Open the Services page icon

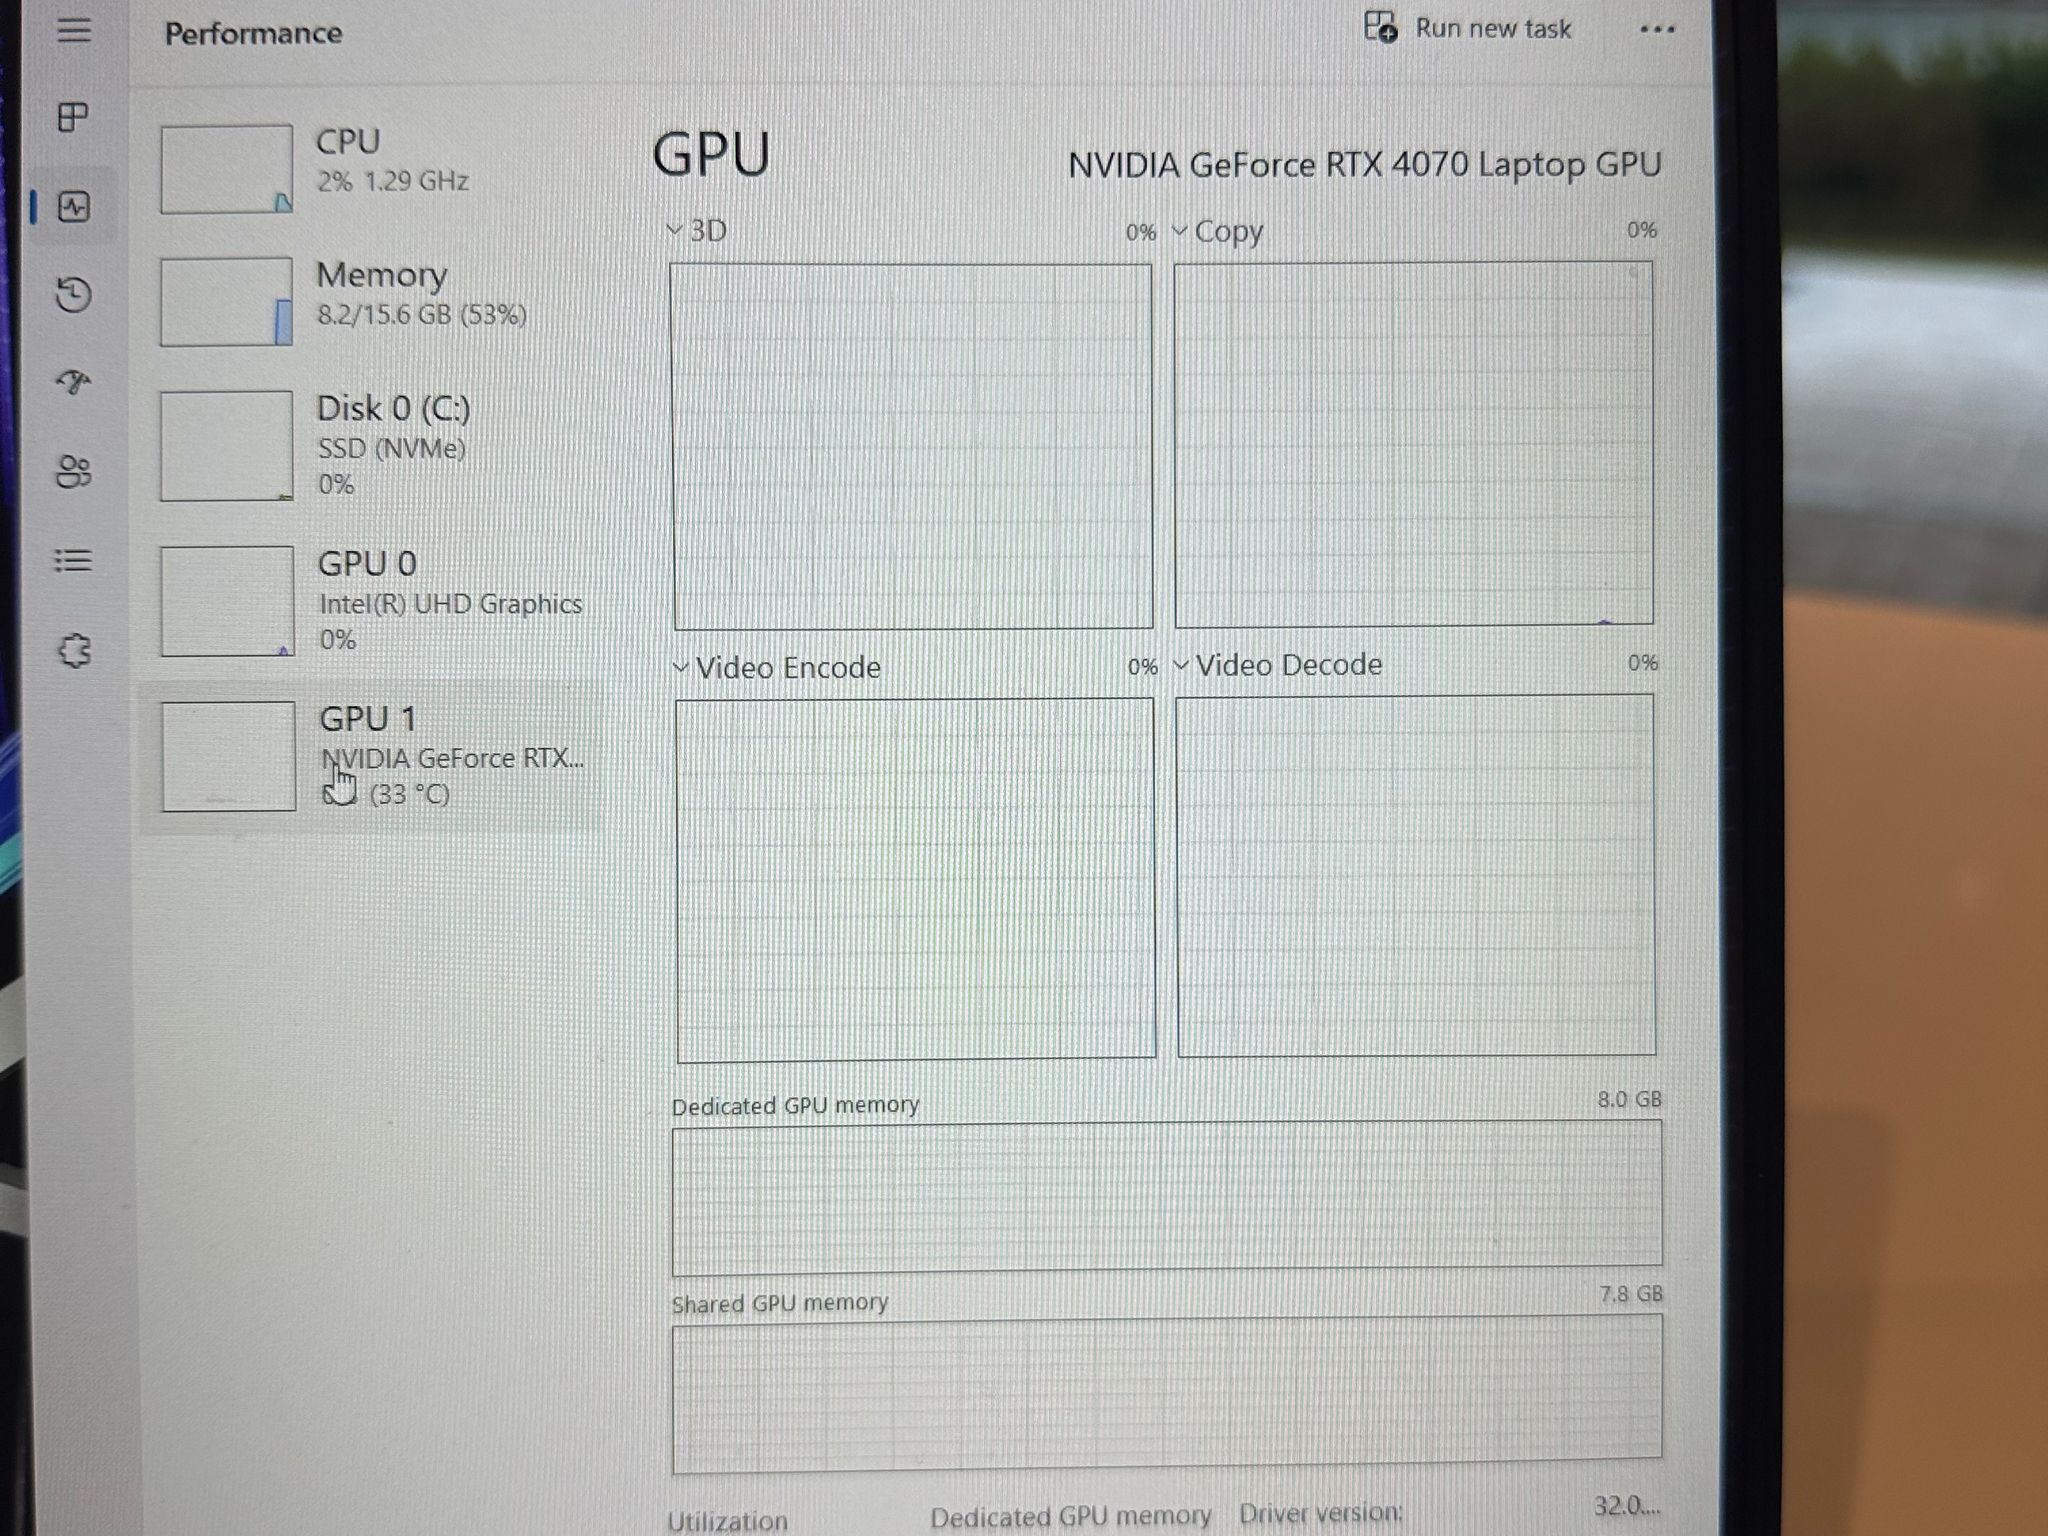74,651
